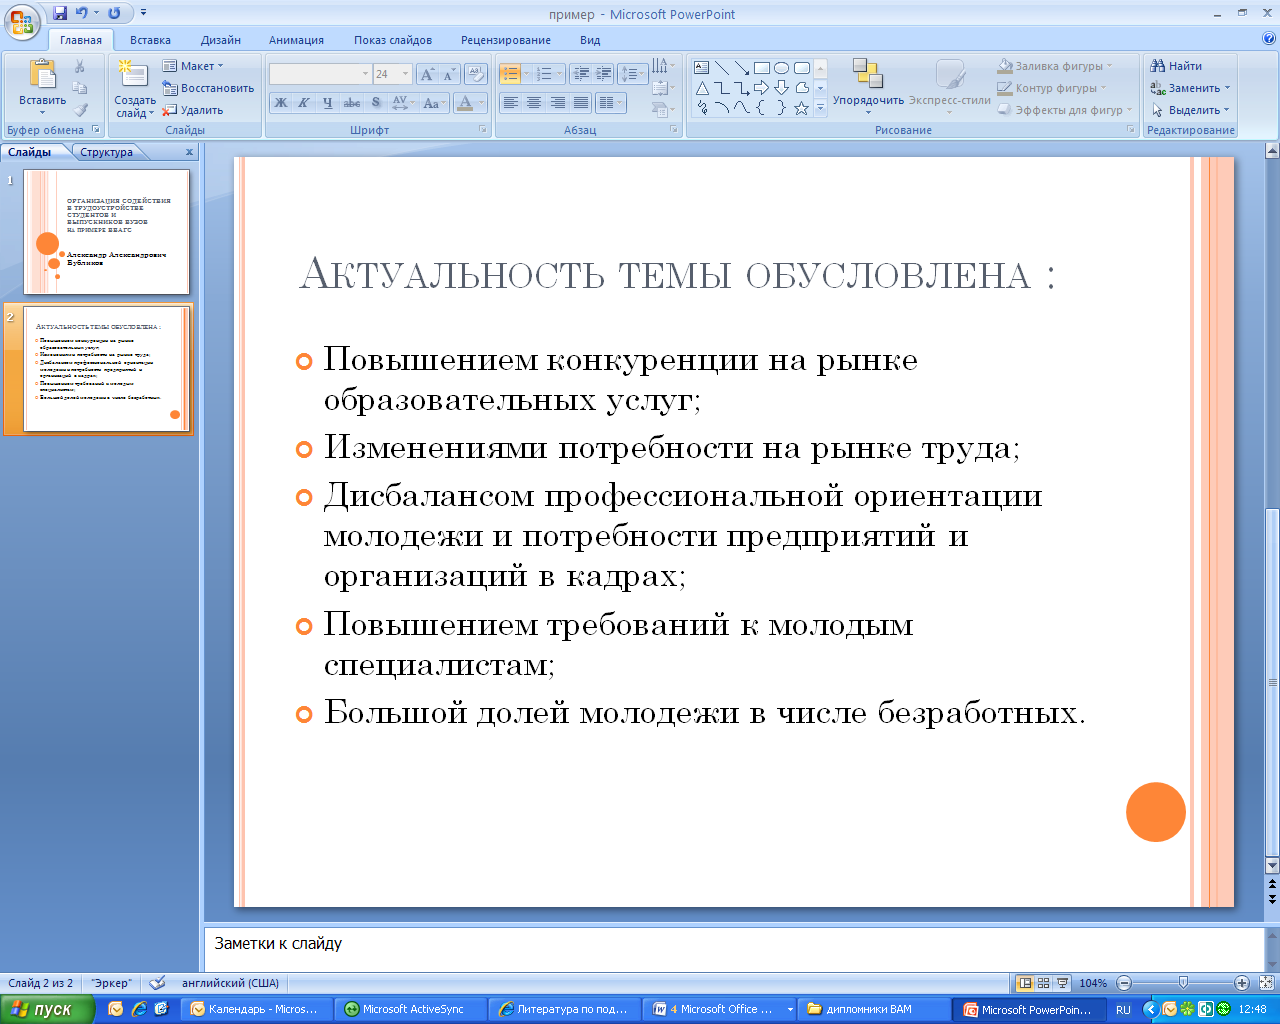This screenshot has width=1280, height=1024.
Task: Toggle underline (Ч) formatting
Action: 328,103
